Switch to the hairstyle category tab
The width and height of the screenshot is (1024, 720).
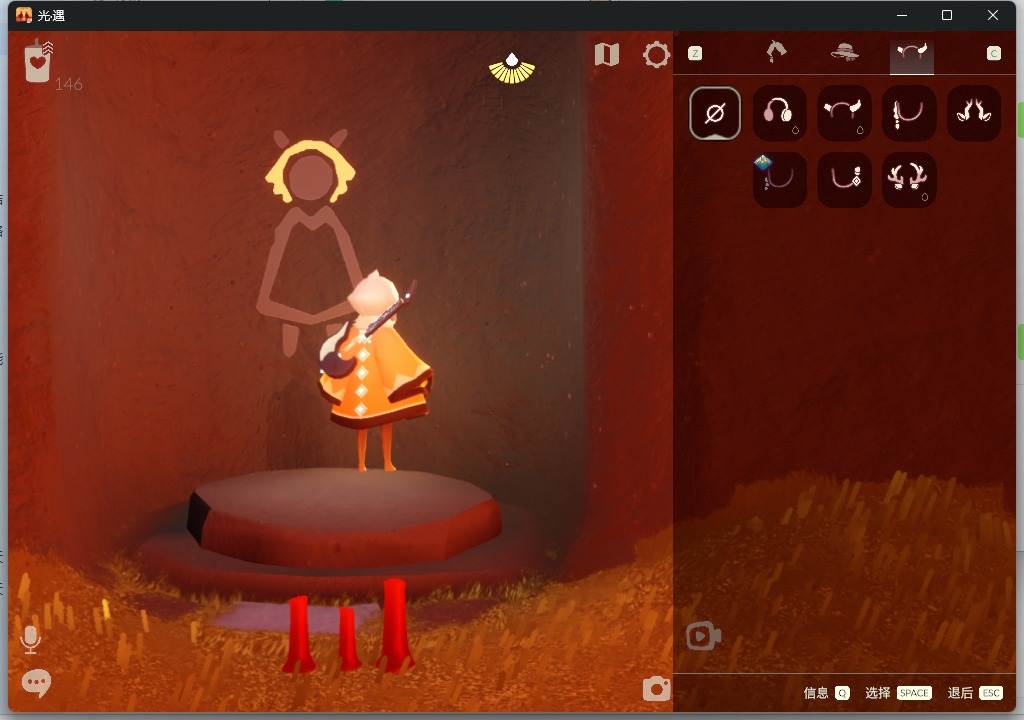point(776,52)
